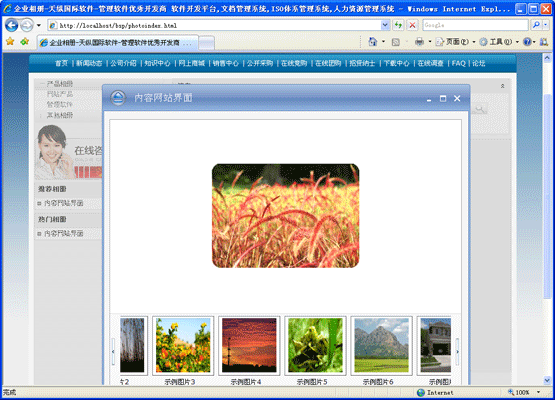Select the 示例图片4 sunset thumbnail

tap(249, 345)
